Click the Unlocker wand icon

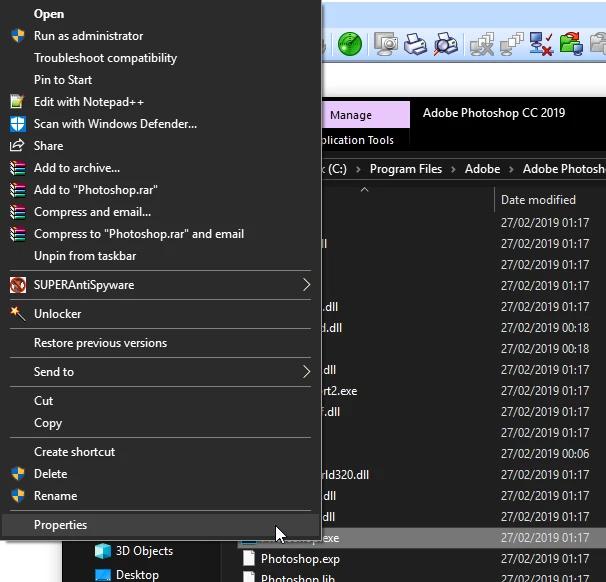[17, 314]
